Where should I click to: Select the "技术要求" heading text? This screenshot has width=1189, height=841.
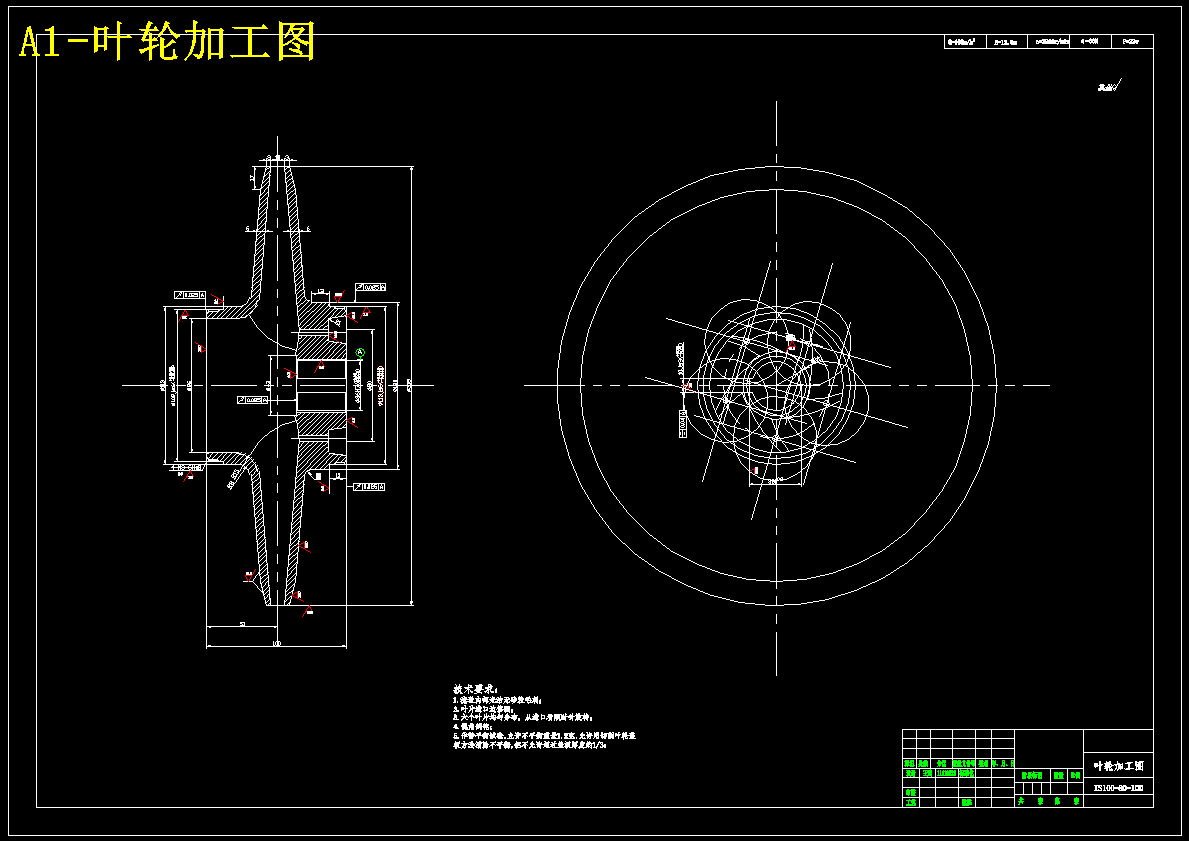pyautogui.click(x=475, y=689)
